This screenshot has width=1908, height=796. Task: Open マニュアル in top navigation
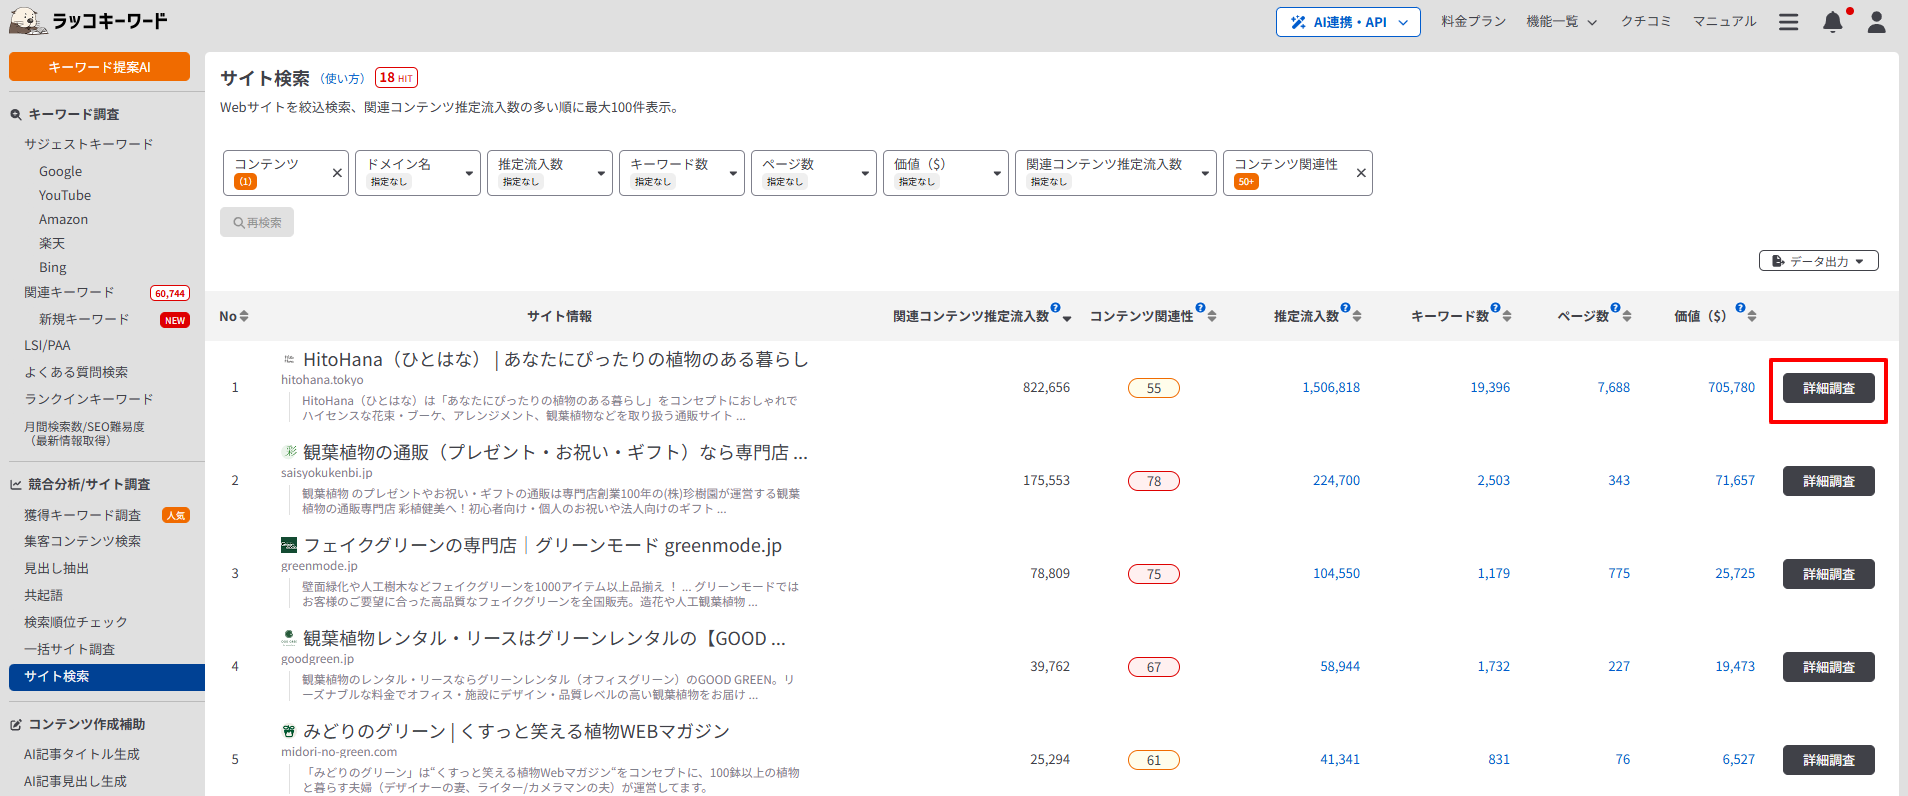click(x=1724, y=21)
